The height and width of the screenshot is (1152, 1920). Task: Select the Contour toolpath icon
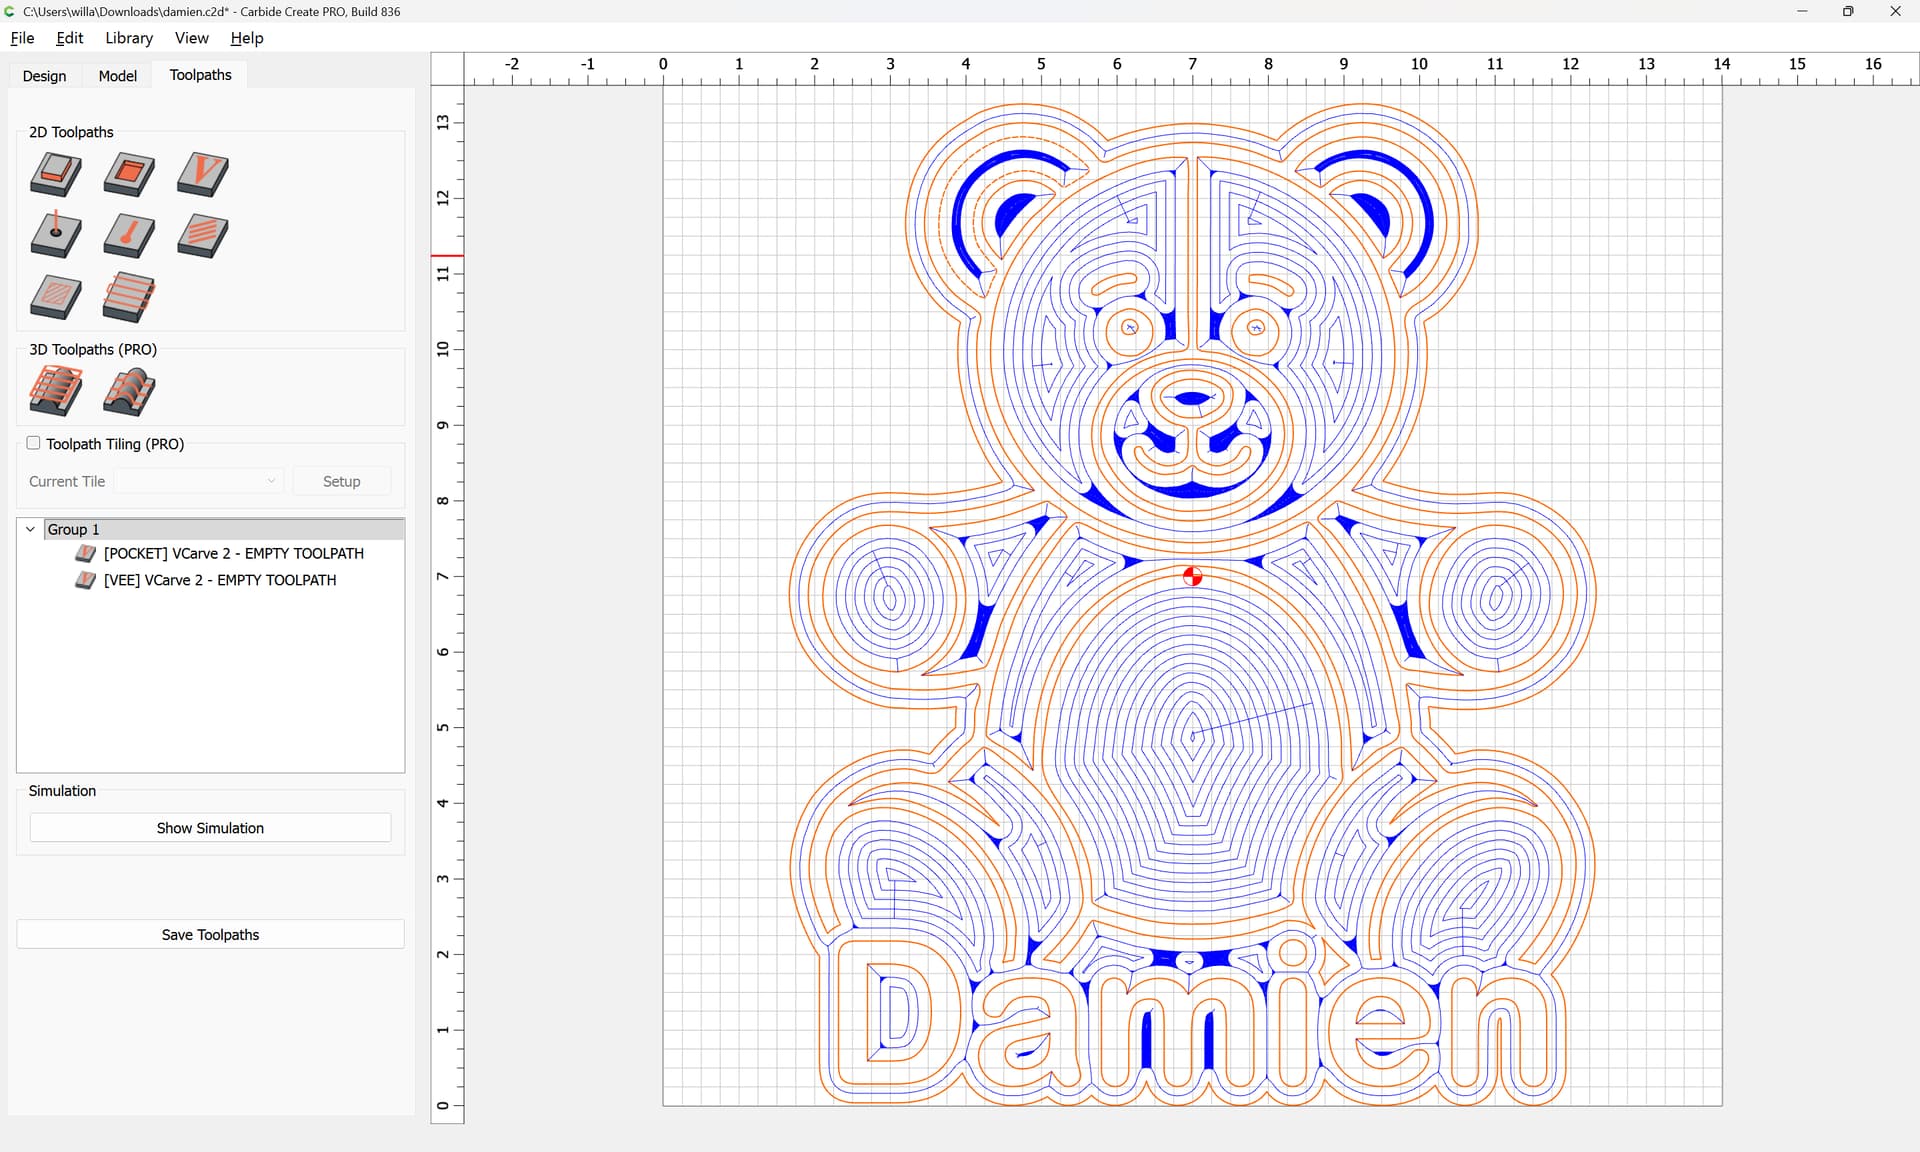(x=56, y=174)
